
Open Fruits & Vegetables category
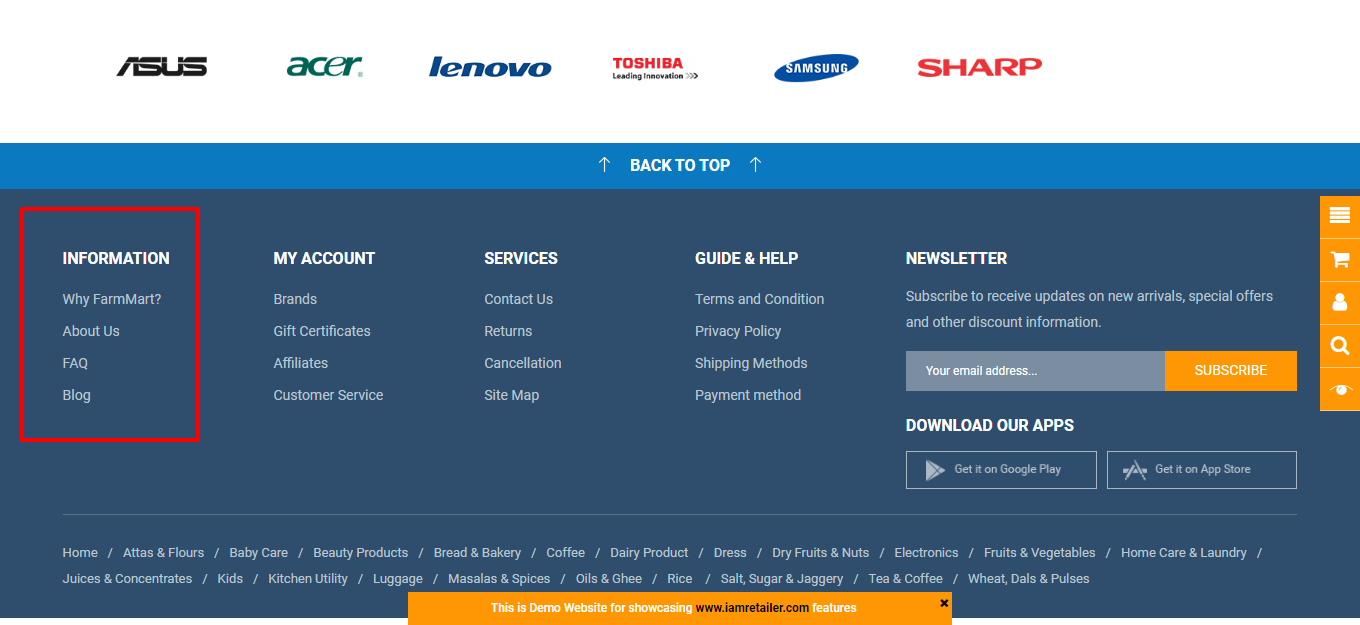1039,553
